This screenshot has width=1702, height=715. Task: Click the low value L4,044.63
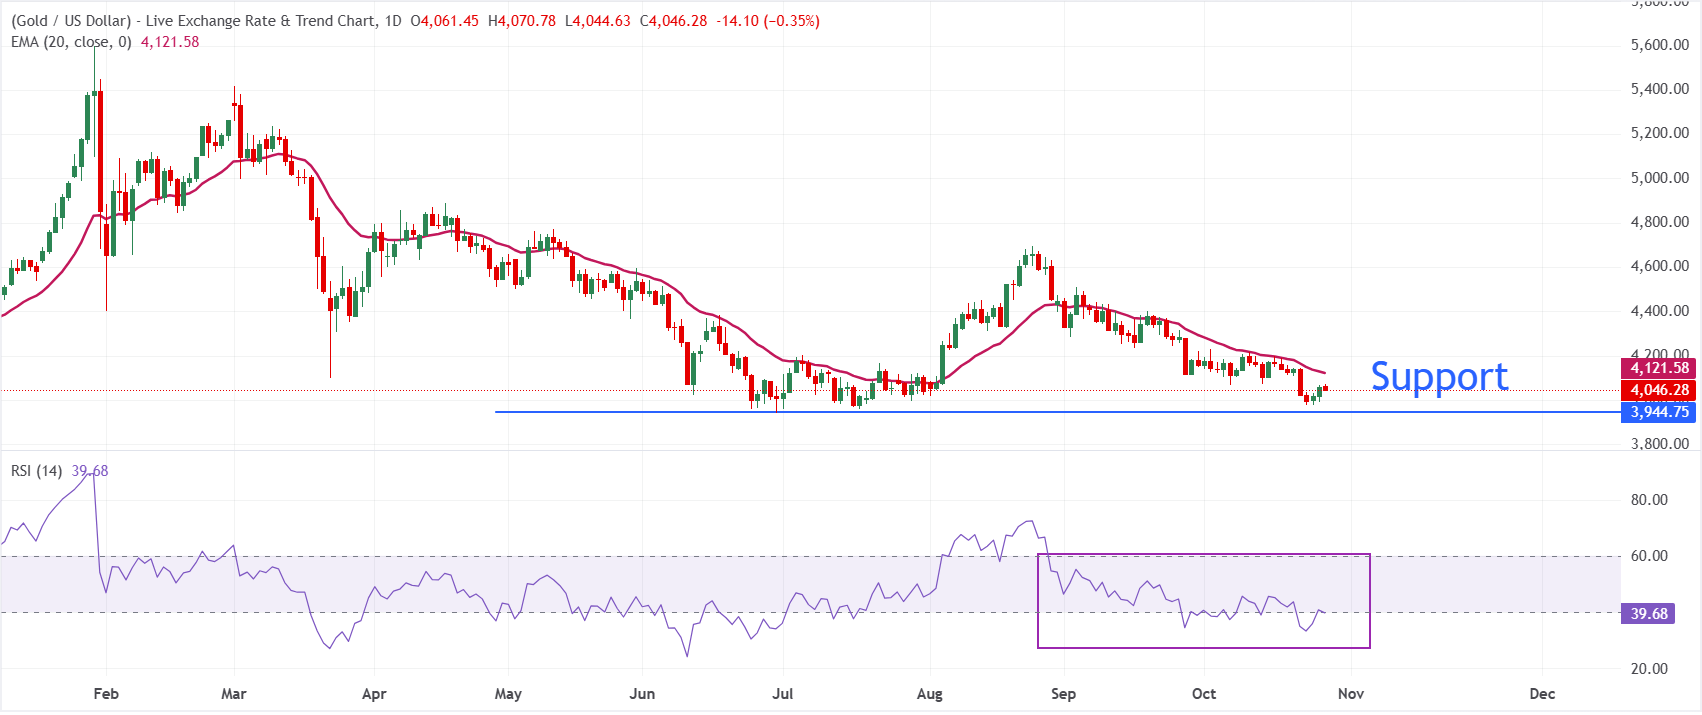(x=598, y=21)
